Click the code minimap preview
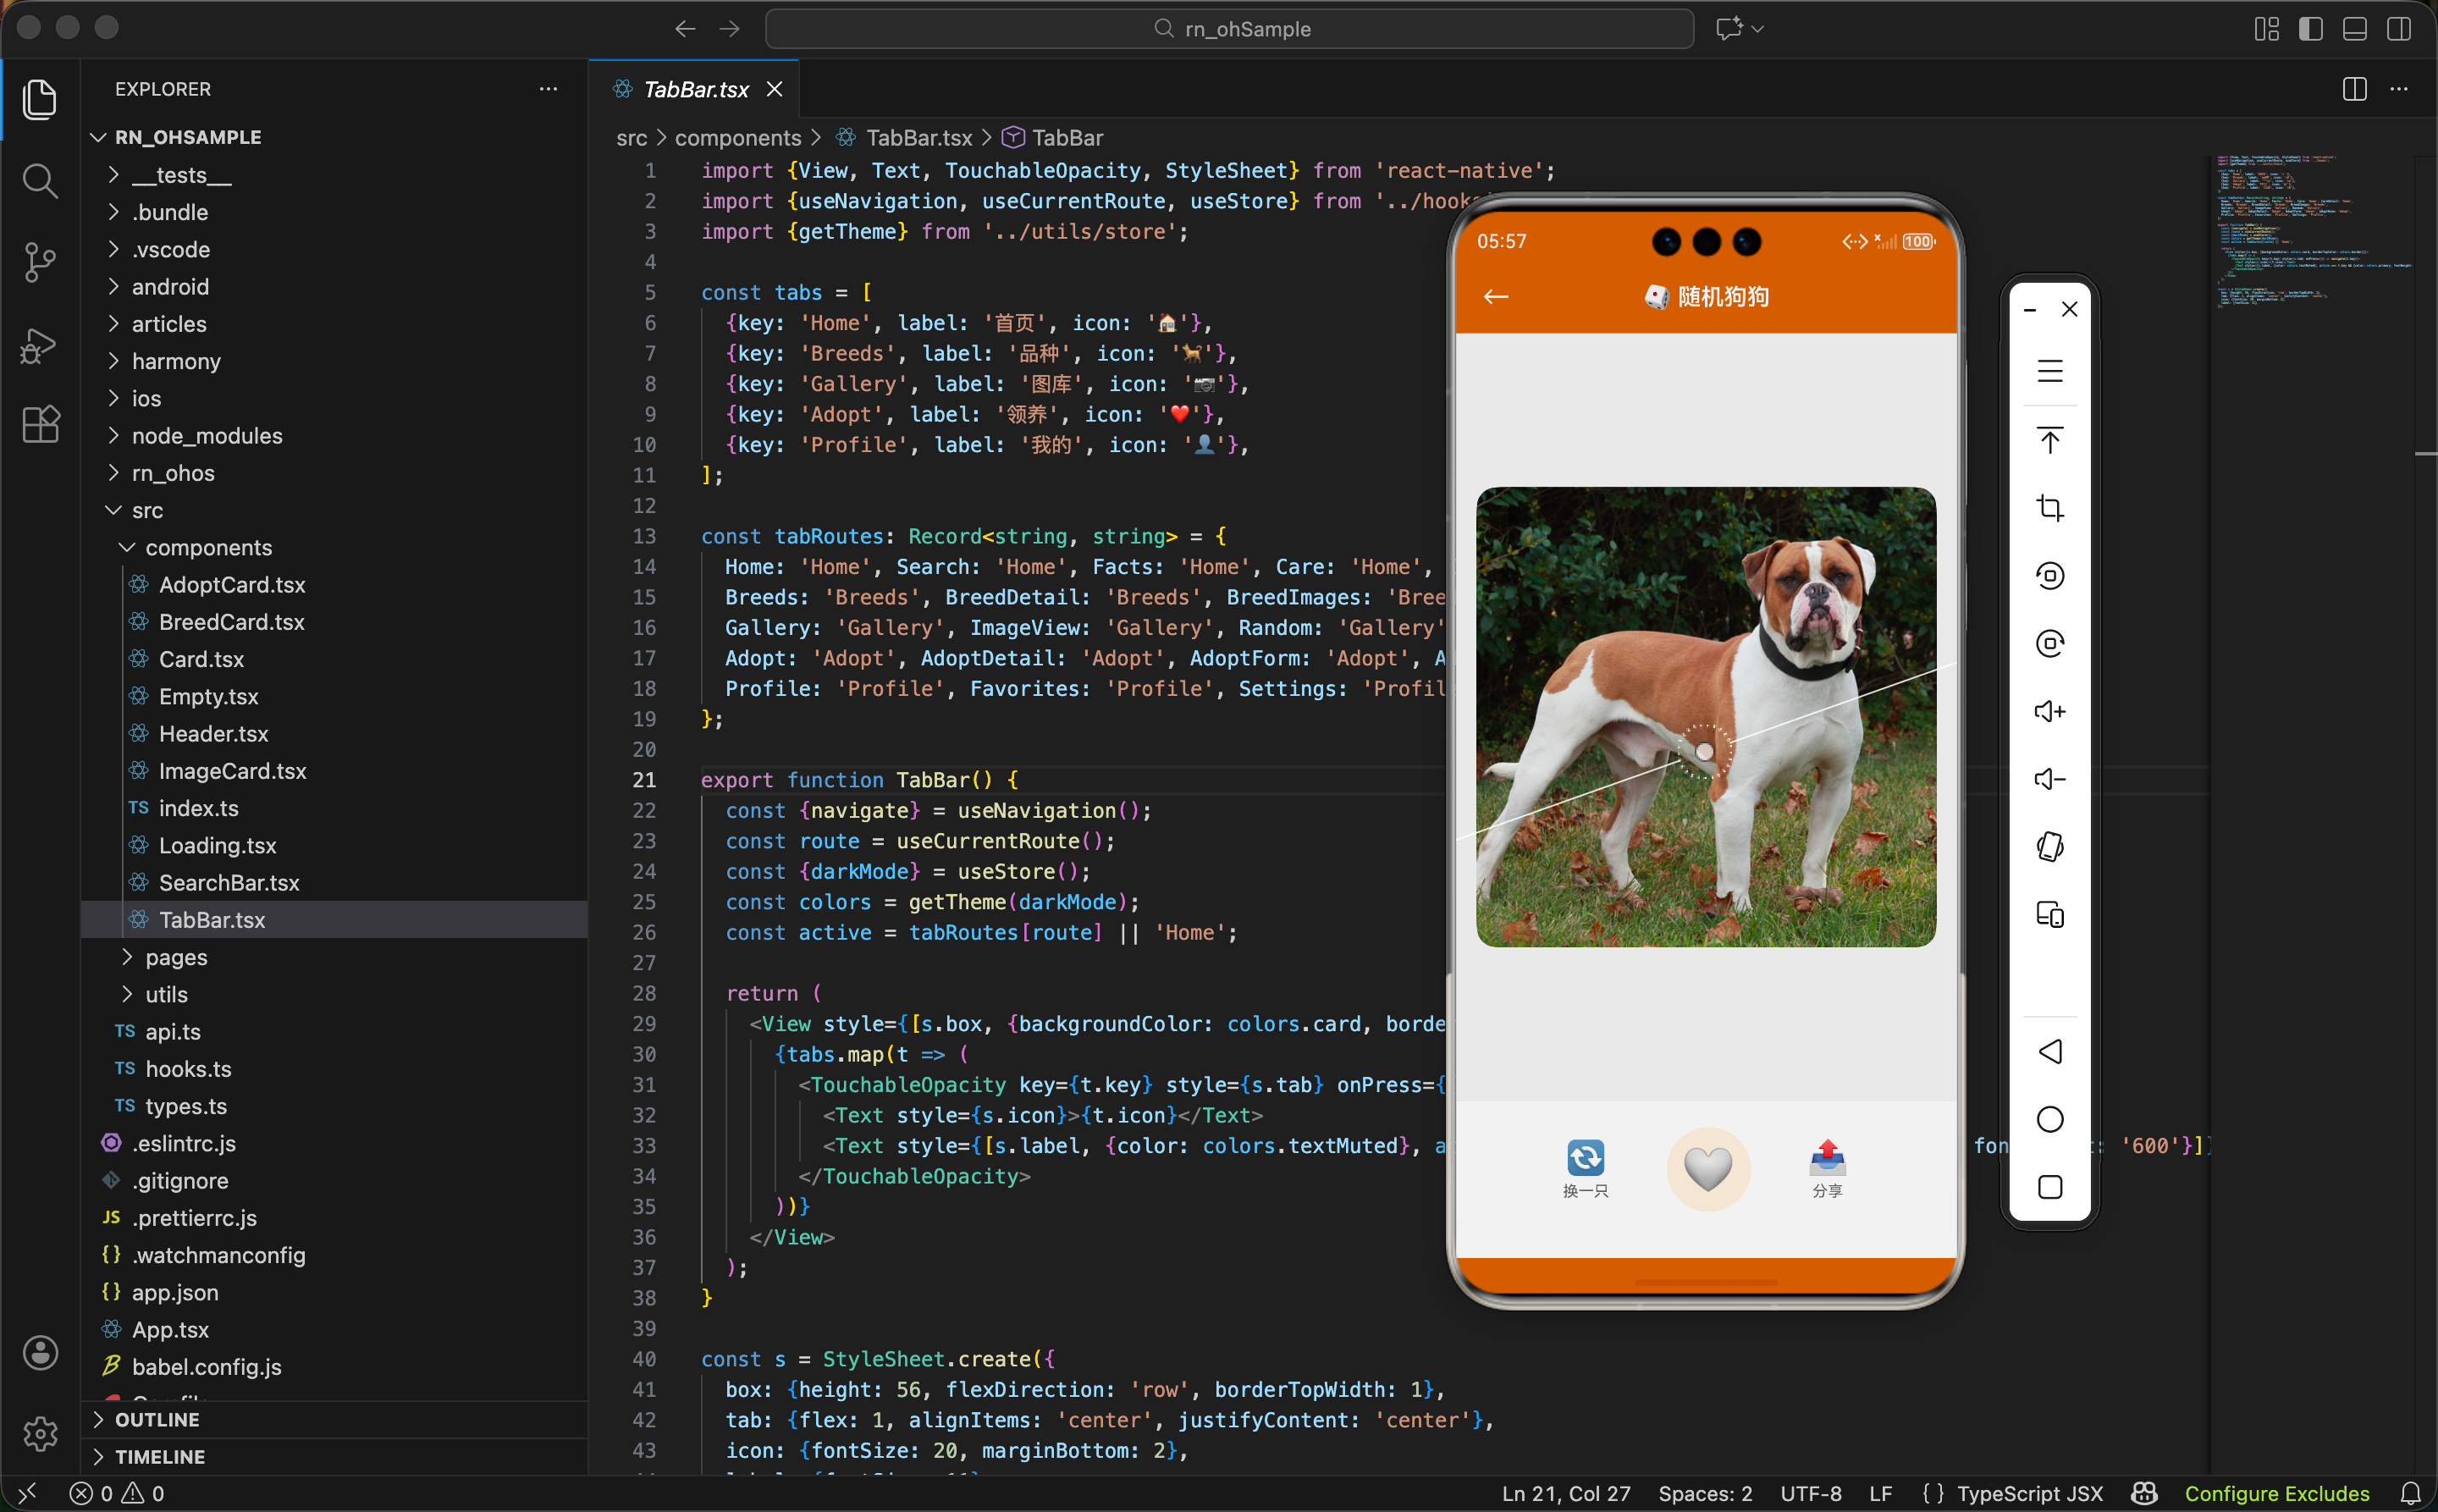Screen dimensions: 2438x1512 point(2310,232)
